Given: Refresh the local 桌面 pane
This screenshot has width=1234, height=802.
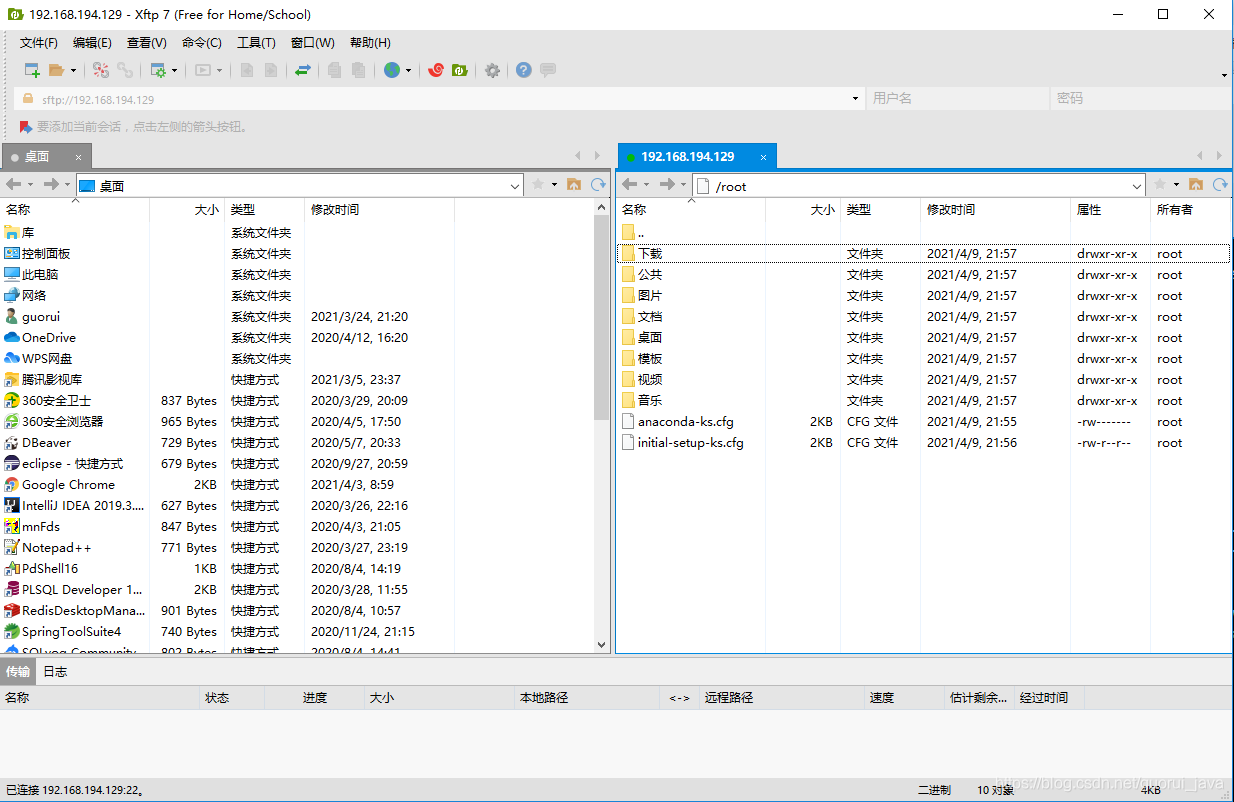Looking at the screenshot, I should point(598,185).
